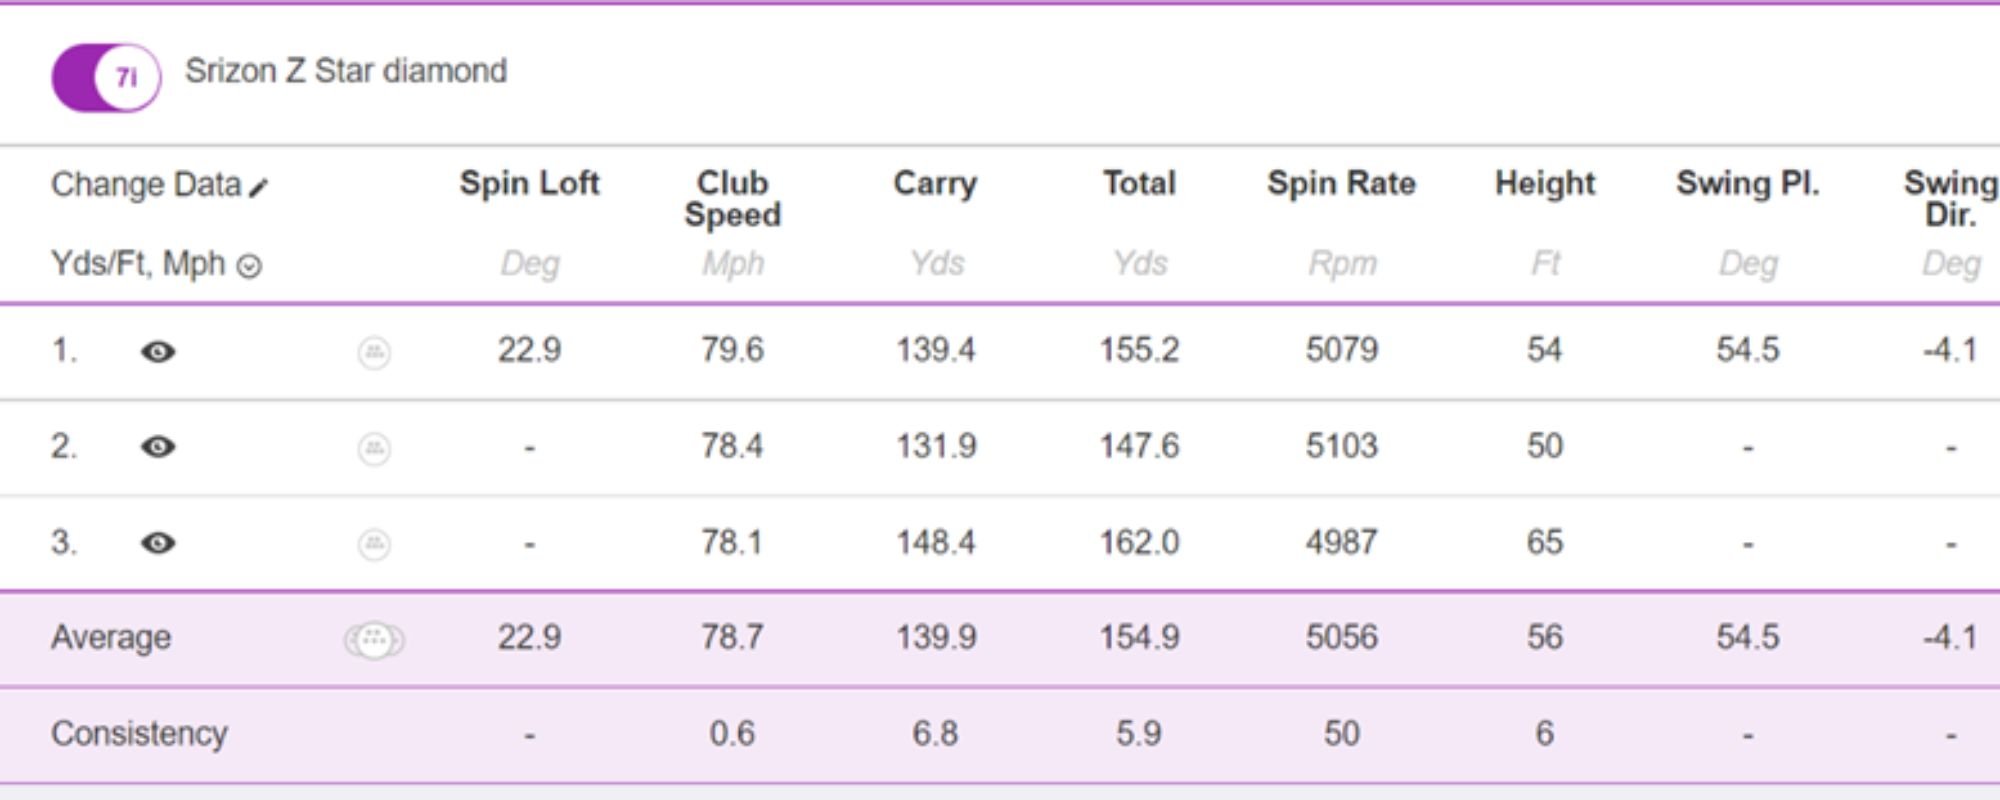The width and height of the screenshot is (2000, 800).
Task: Open the Yds/Ft, Mph units dropdown
Action: pyautogui.click(x=249, y=265)
